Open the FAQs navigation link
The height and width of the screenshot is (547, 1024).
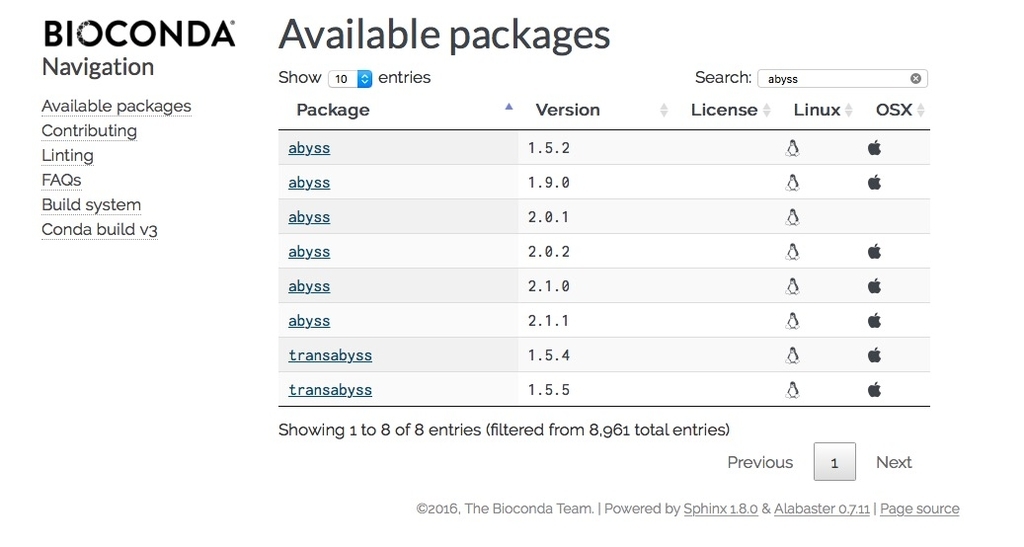click(61, 180)
